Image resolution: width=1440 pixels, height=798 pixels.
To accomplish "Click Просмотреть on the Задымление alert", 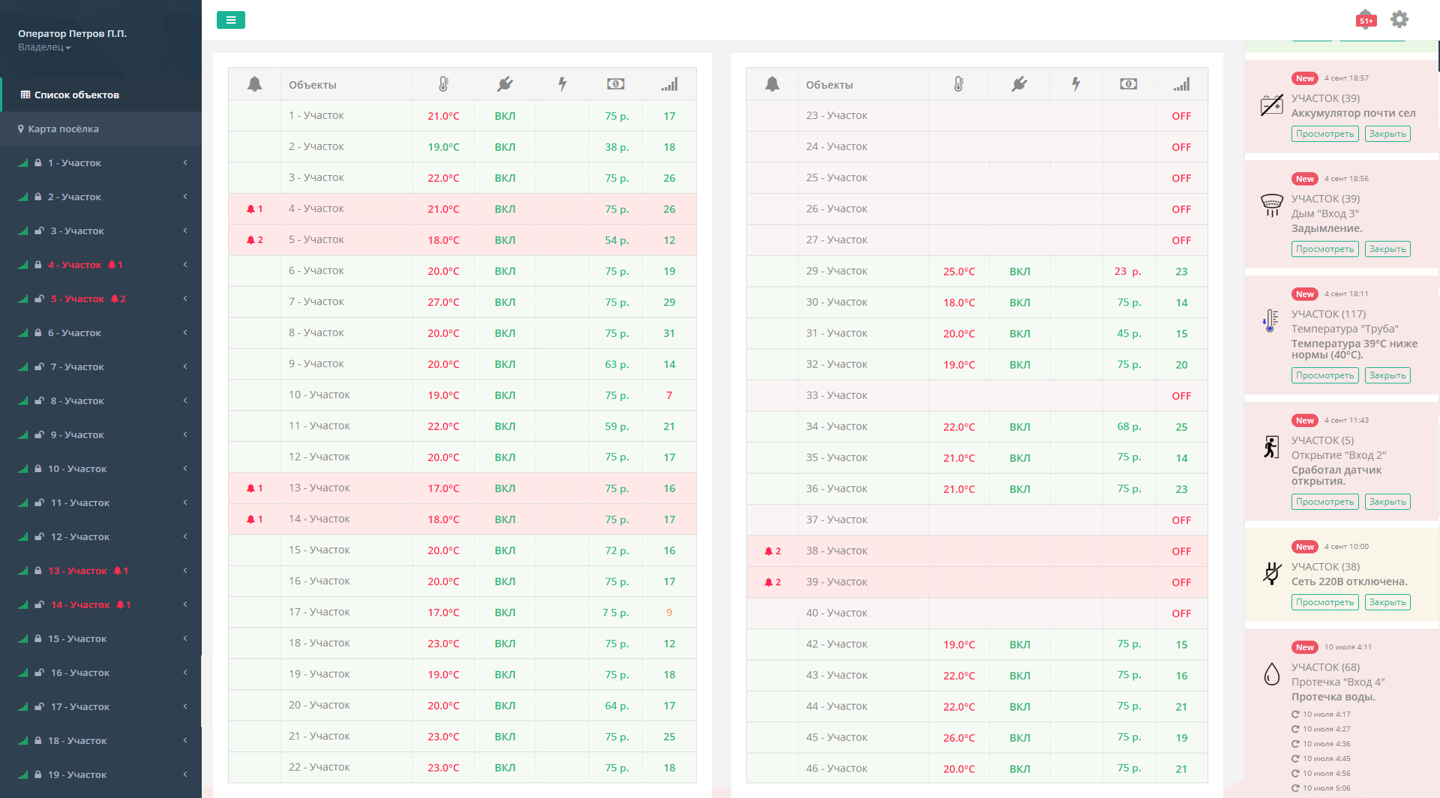I will (x=1324, y=249).
